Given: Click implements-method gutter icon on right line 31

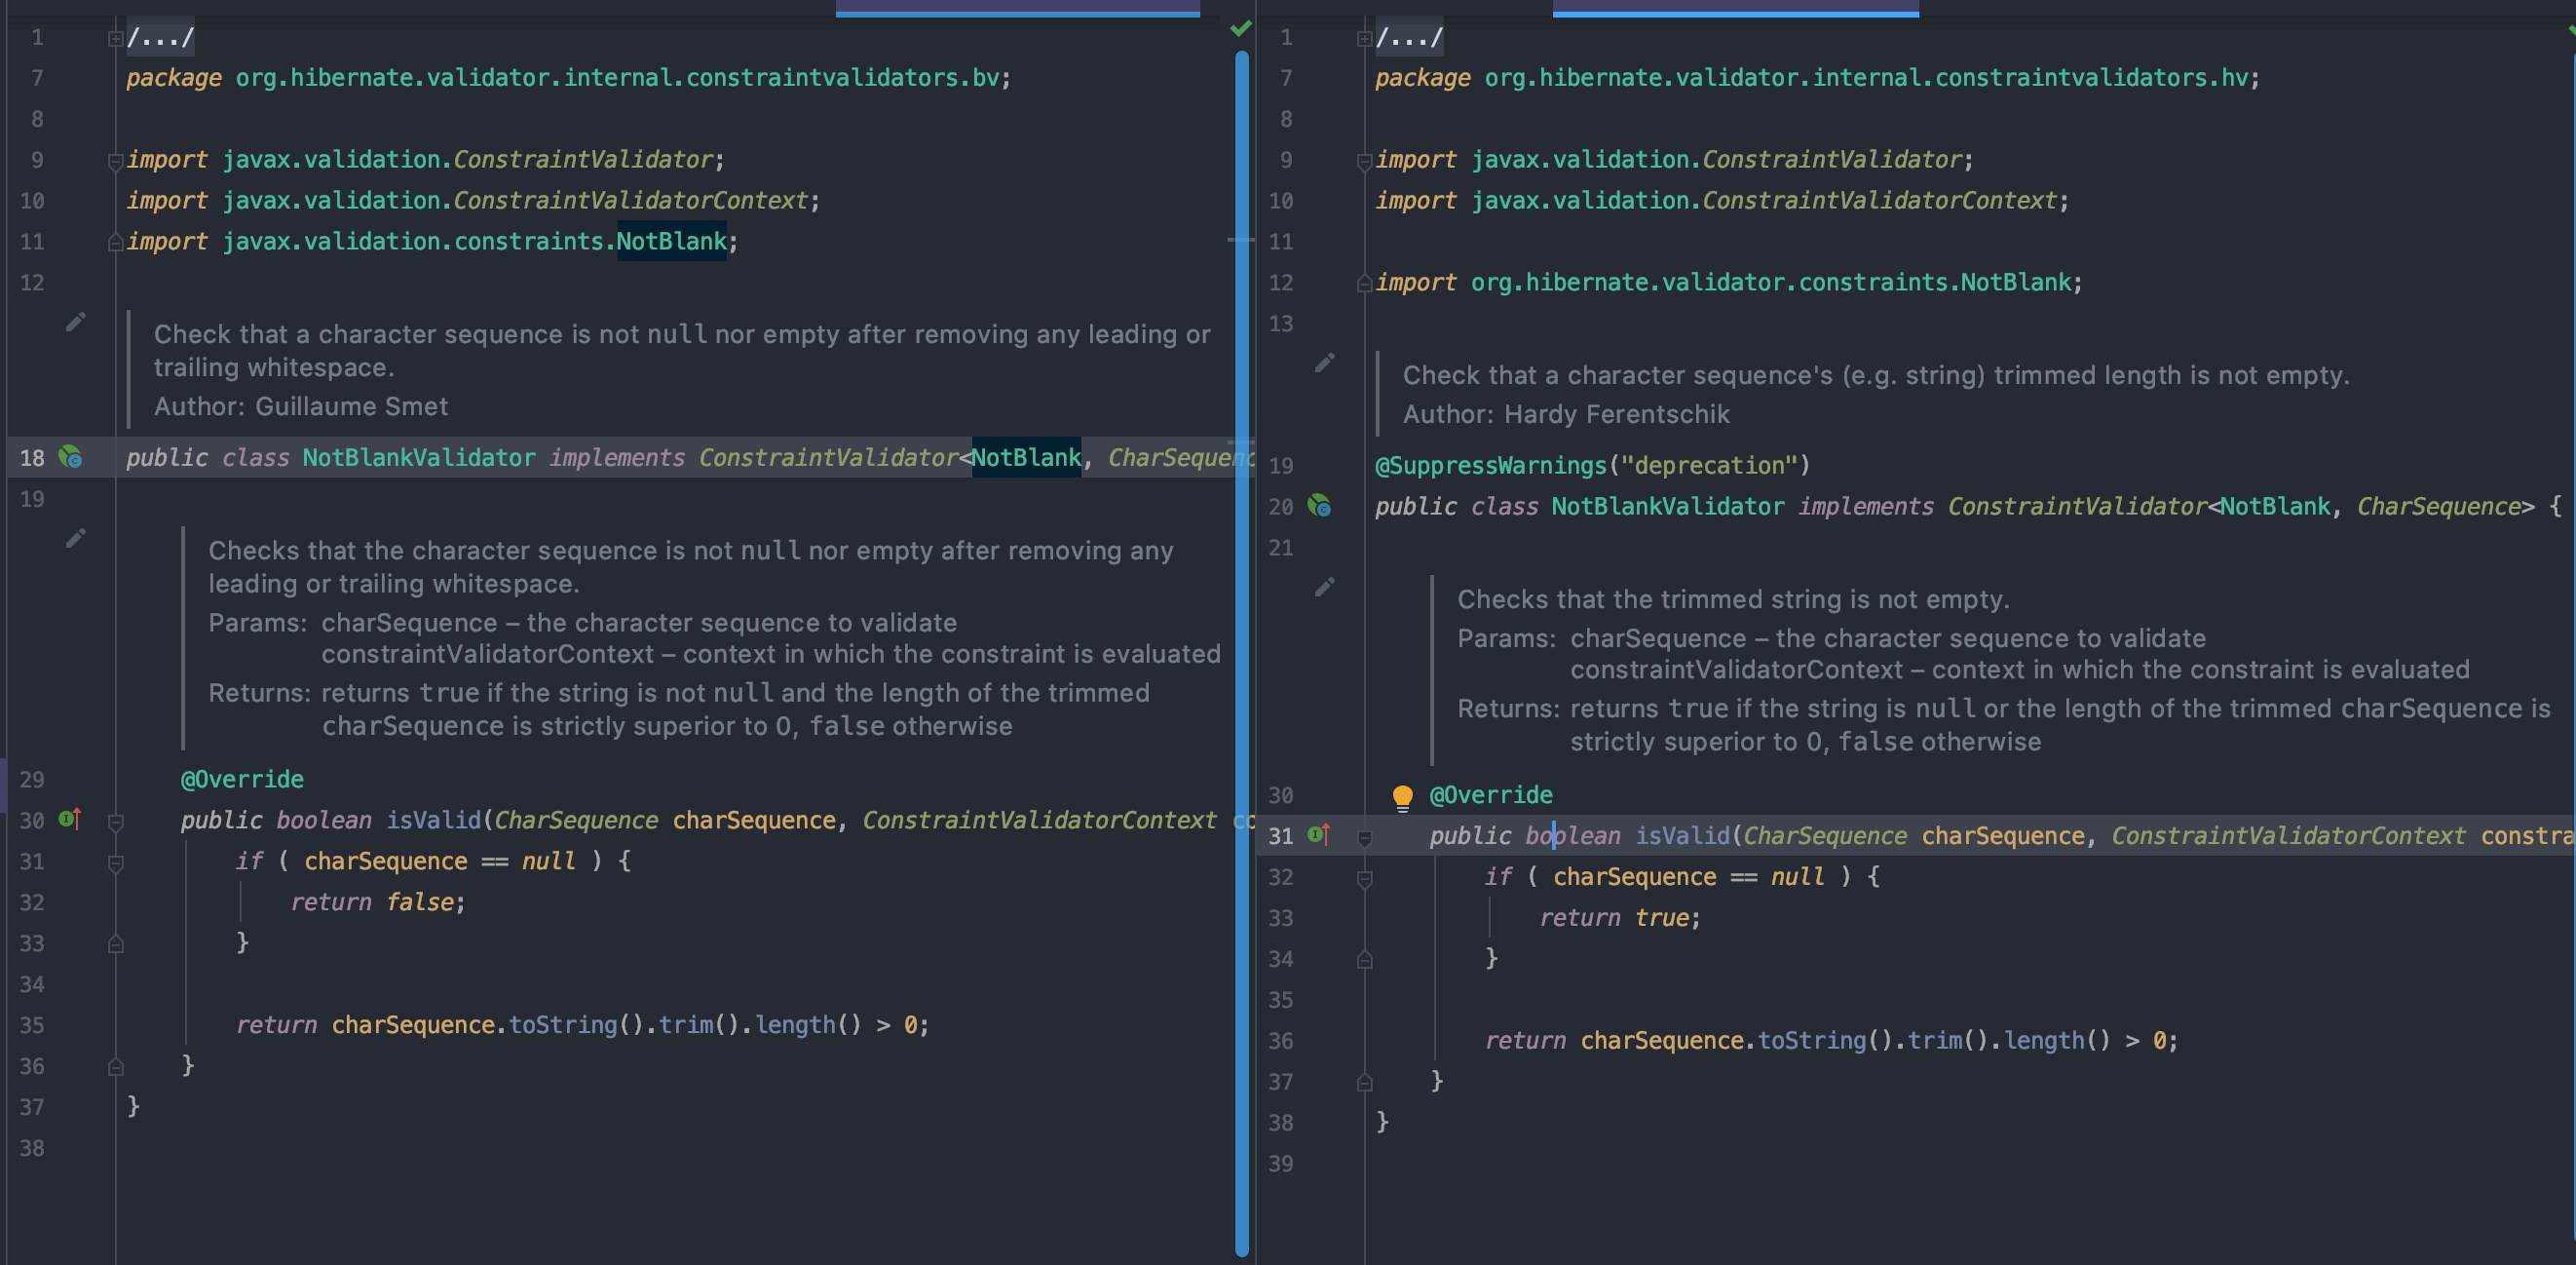Looking at the screenshot, I should point(1319,834).
